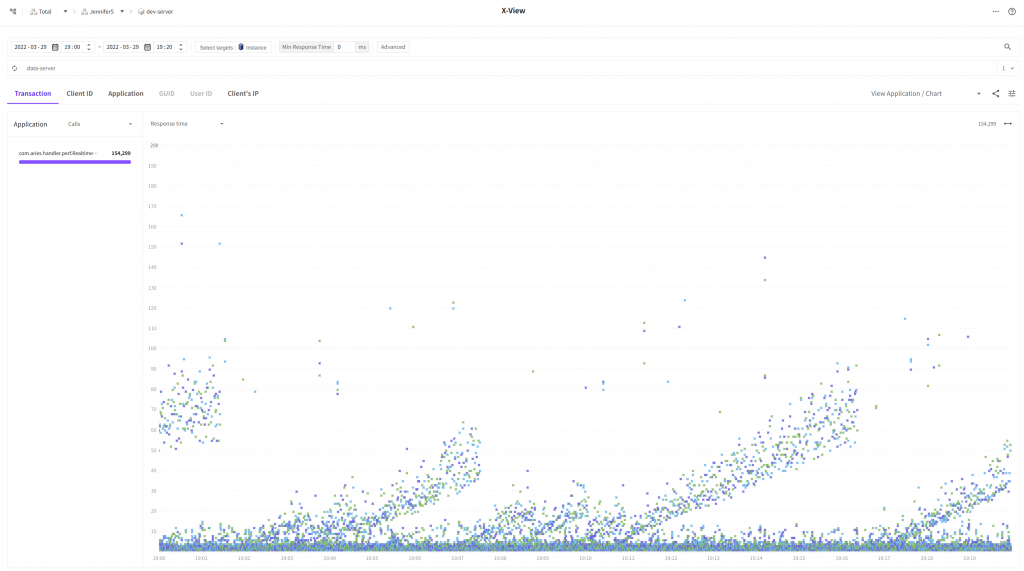Open the View Application / Chart dropdown
Viewport: 1024px width, 571px height.
(925, 93)
